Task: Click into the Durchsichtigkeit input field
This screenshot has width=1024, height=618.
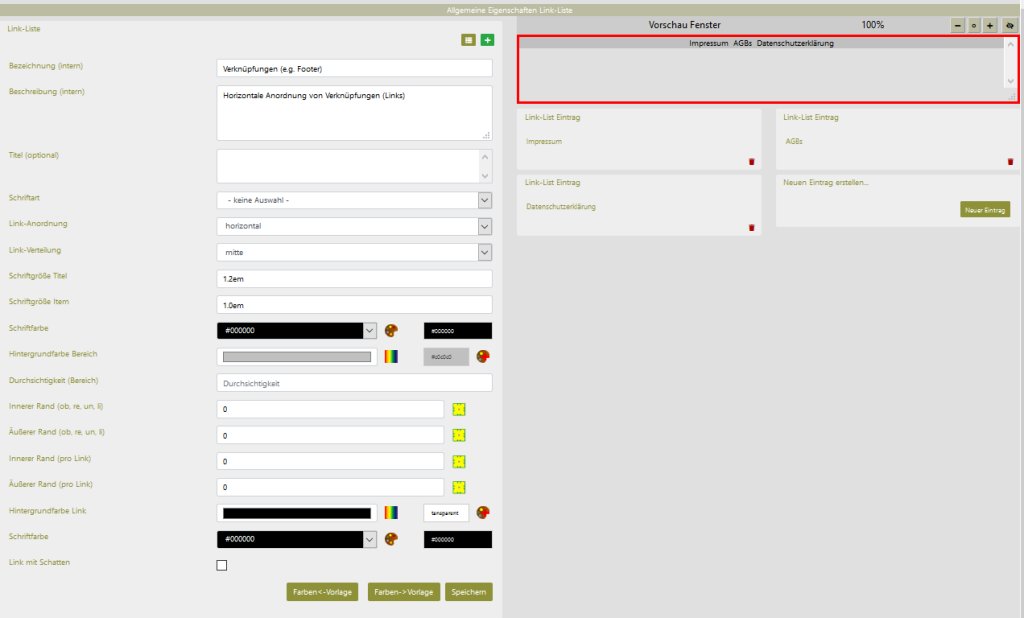Action: point(354,383)
